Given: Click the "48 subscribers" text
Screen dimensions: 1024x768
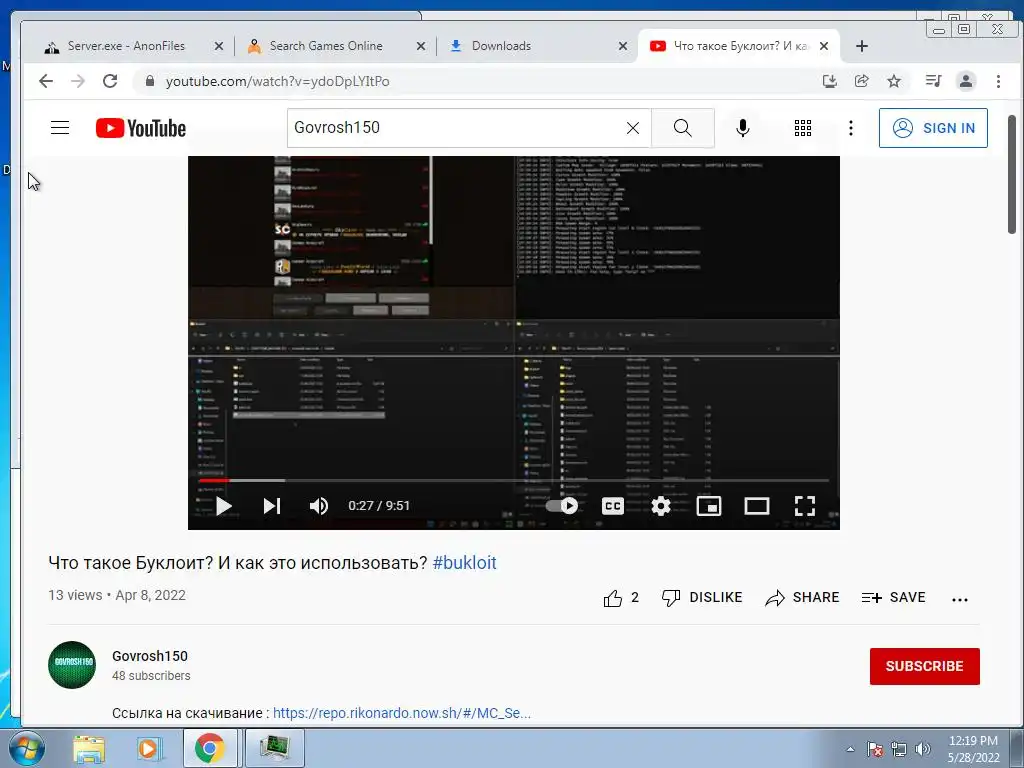Looking at the screenshot, I should pos(151,676).
